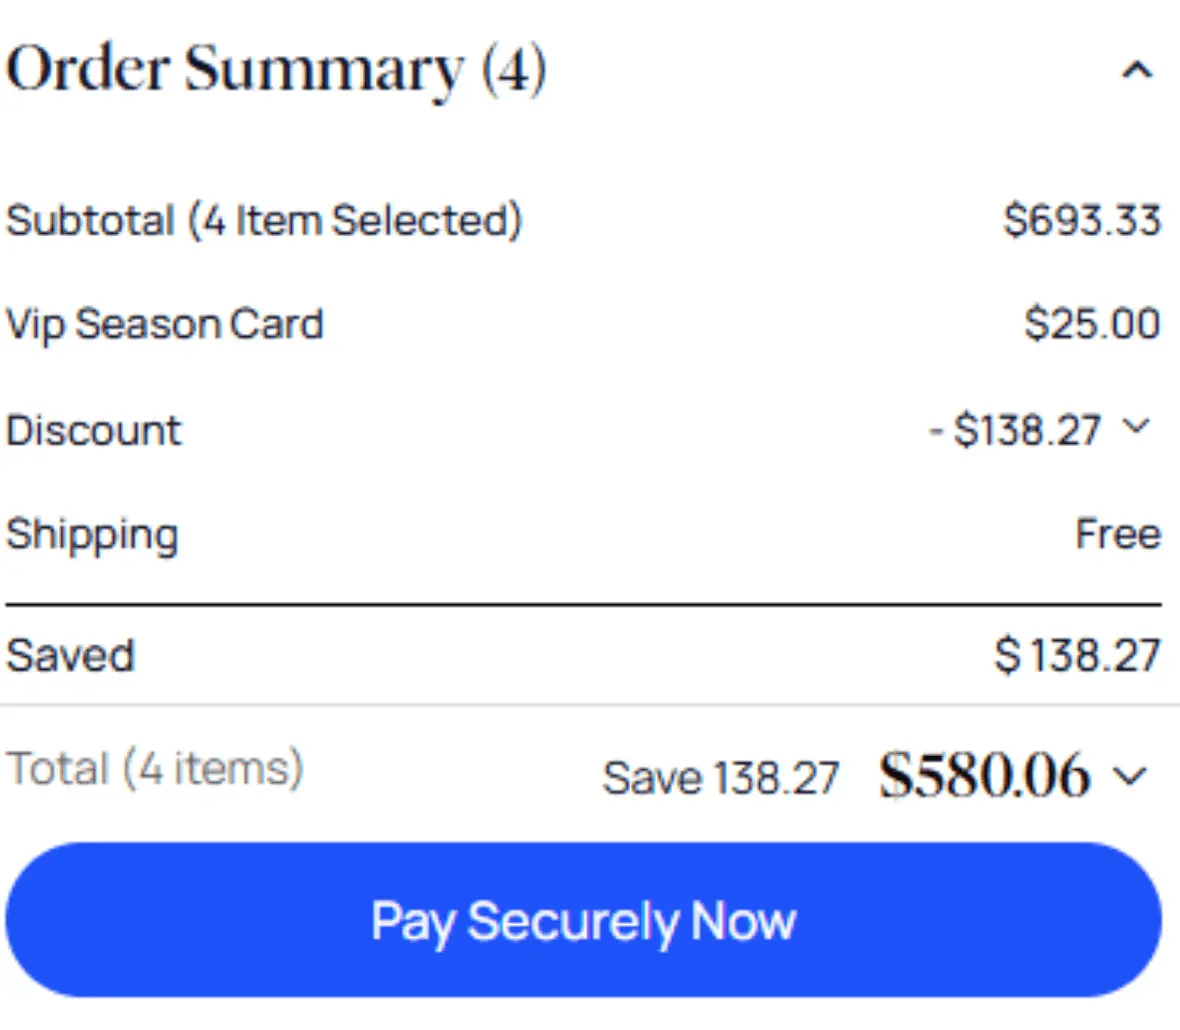Click the Free shipping label
1180x1030 pixels.
pos(1119,534)
